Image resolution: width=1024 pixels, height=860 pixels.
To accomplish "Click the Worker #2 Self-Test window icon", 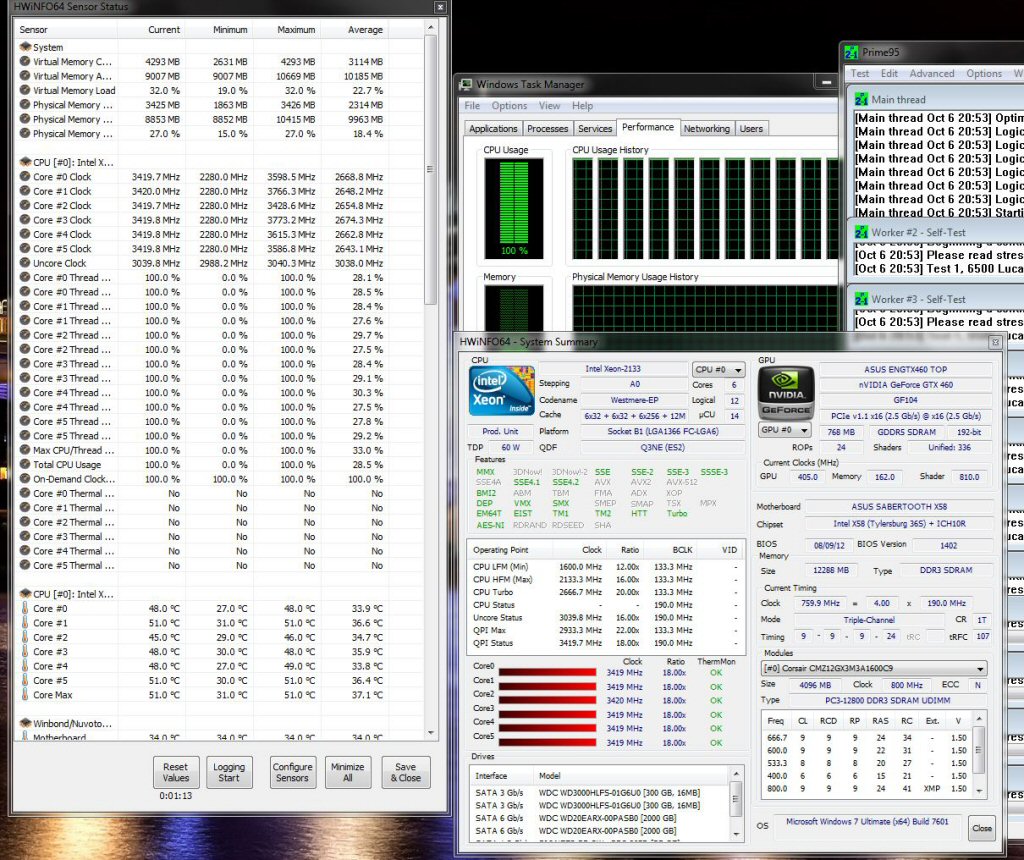I will [861, 232].
